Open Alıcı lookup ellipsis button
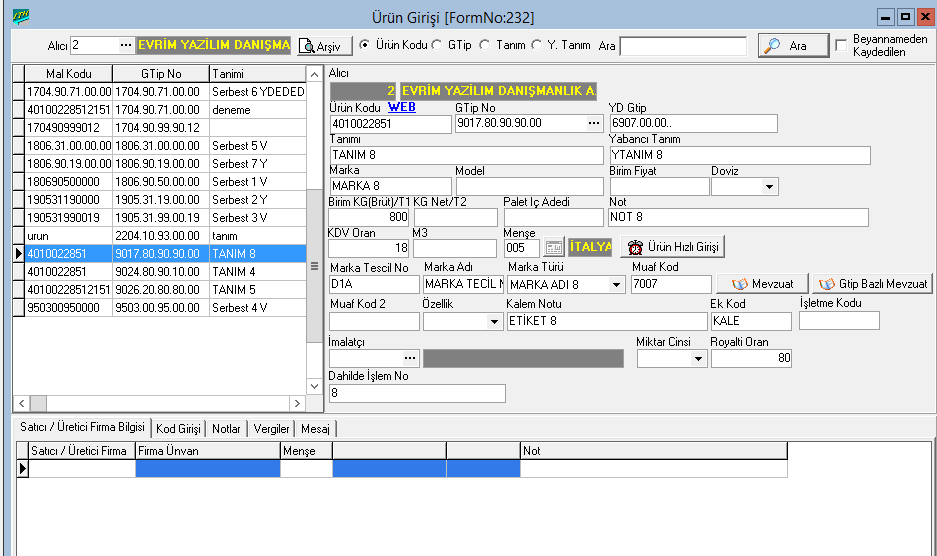This screenshot has width=937, height=556. 125,45
